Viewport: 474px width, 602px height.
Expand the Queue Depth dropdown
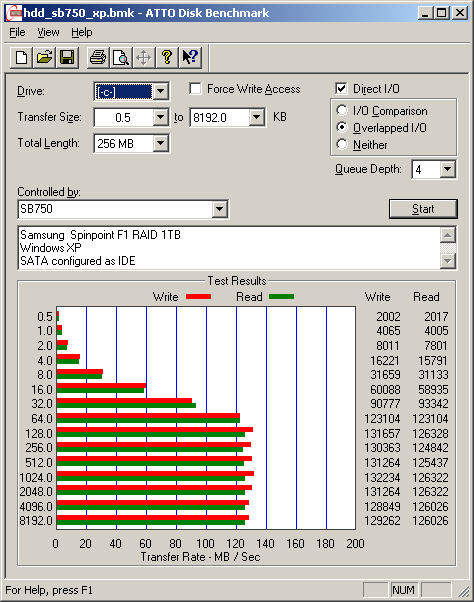pos(448,169)
